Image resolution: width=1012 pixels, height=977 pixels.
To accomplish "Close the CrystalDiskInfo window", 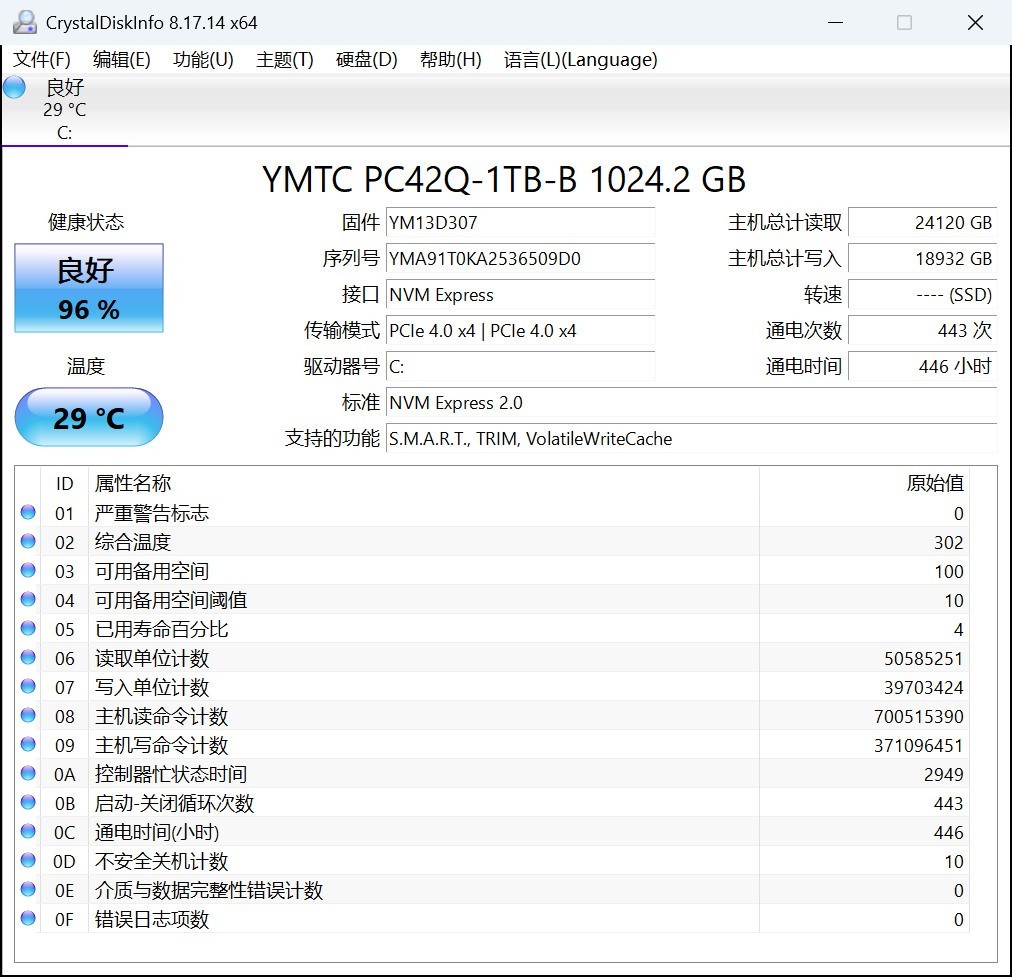I will tap(975, 23).
